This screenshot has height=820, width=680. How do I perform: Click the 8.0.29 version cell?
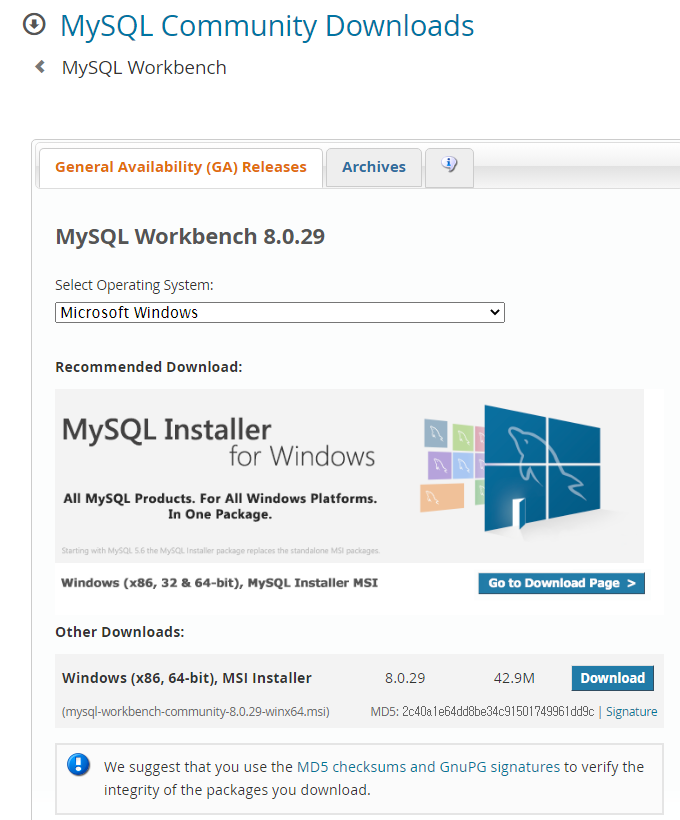tap(405, 678)
